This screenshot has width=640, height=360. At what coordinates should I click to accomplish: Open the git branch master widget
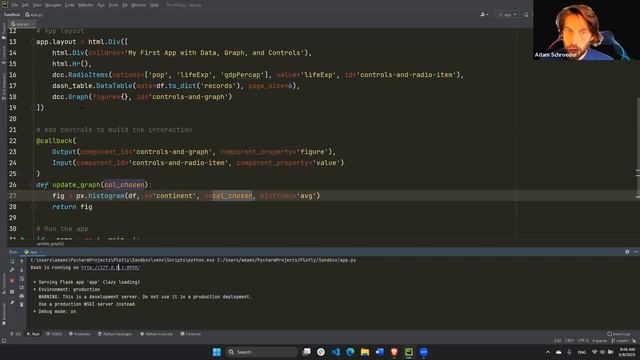pos(620,341)
